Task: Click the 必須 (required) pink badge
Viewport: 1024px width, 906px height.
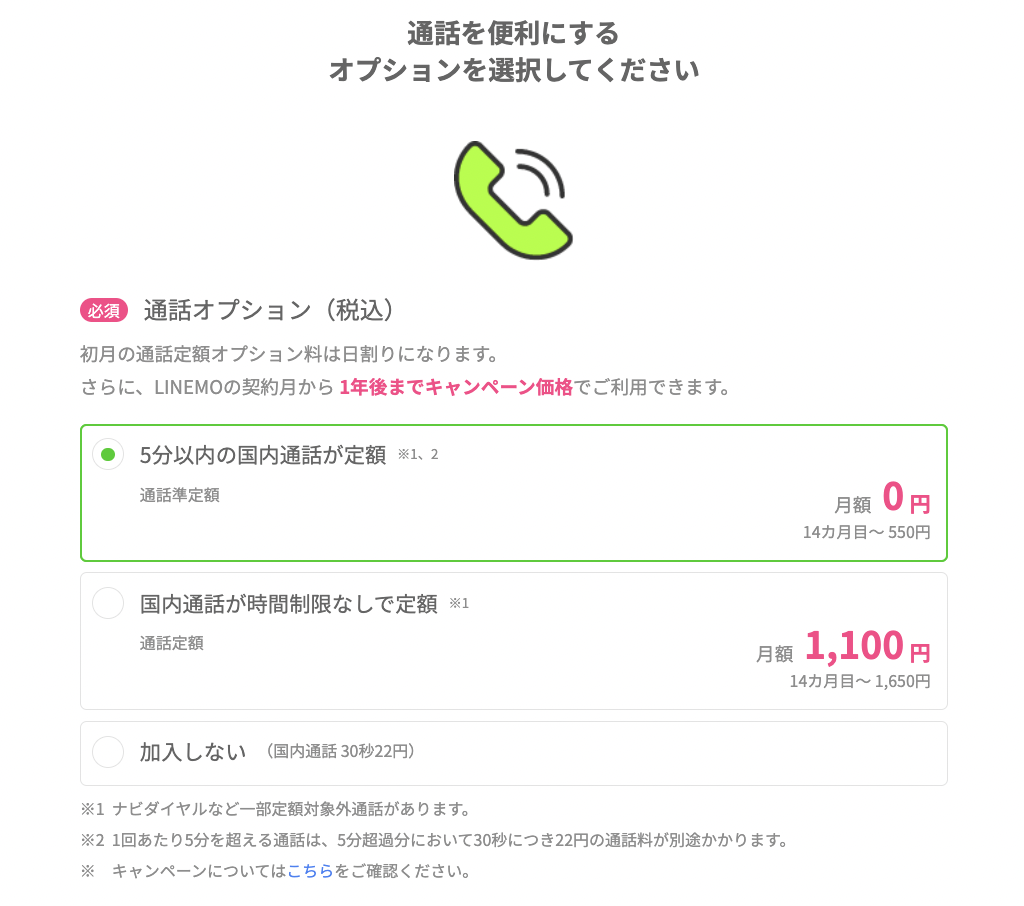Action: click(104, 311)
